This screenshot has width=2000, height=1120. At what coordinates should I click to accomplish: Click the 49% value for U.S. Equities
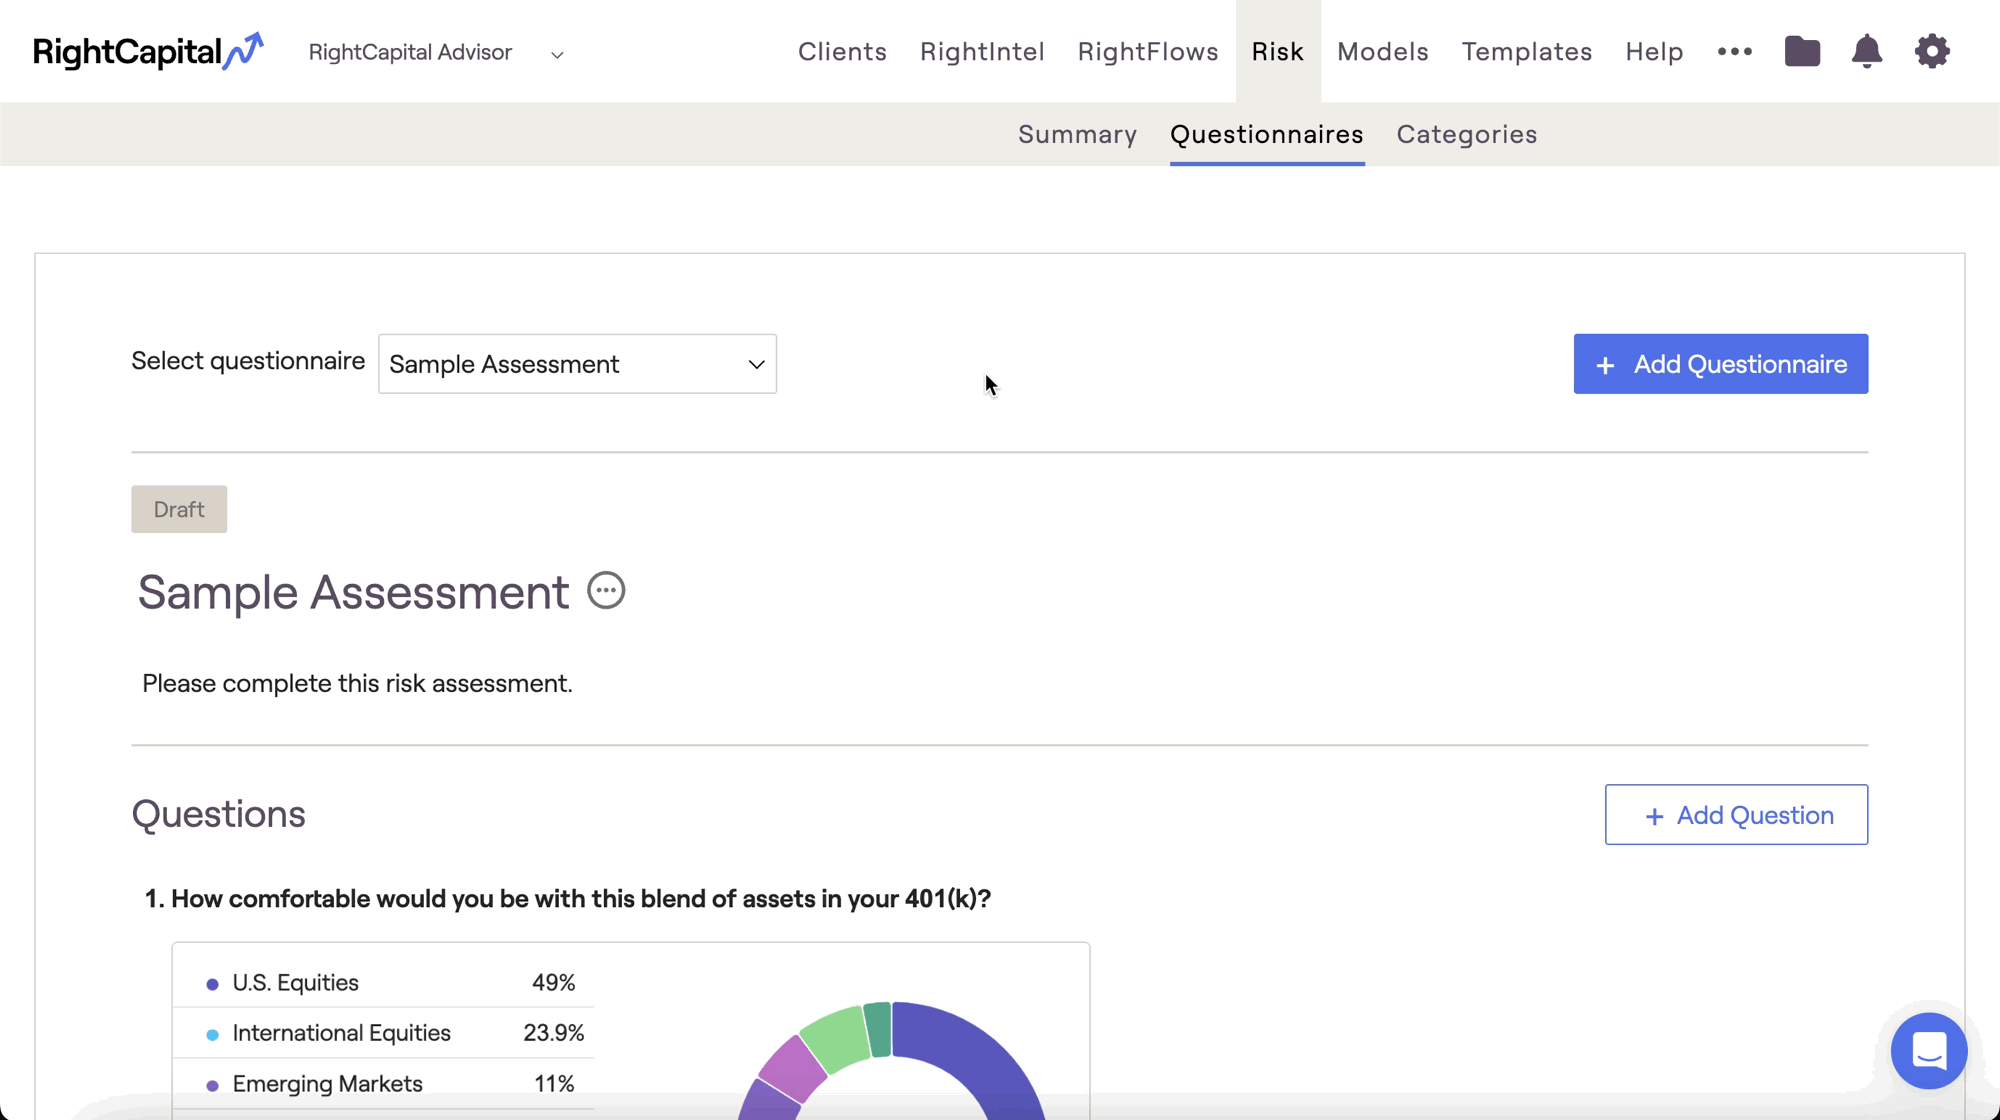[553, 983]
